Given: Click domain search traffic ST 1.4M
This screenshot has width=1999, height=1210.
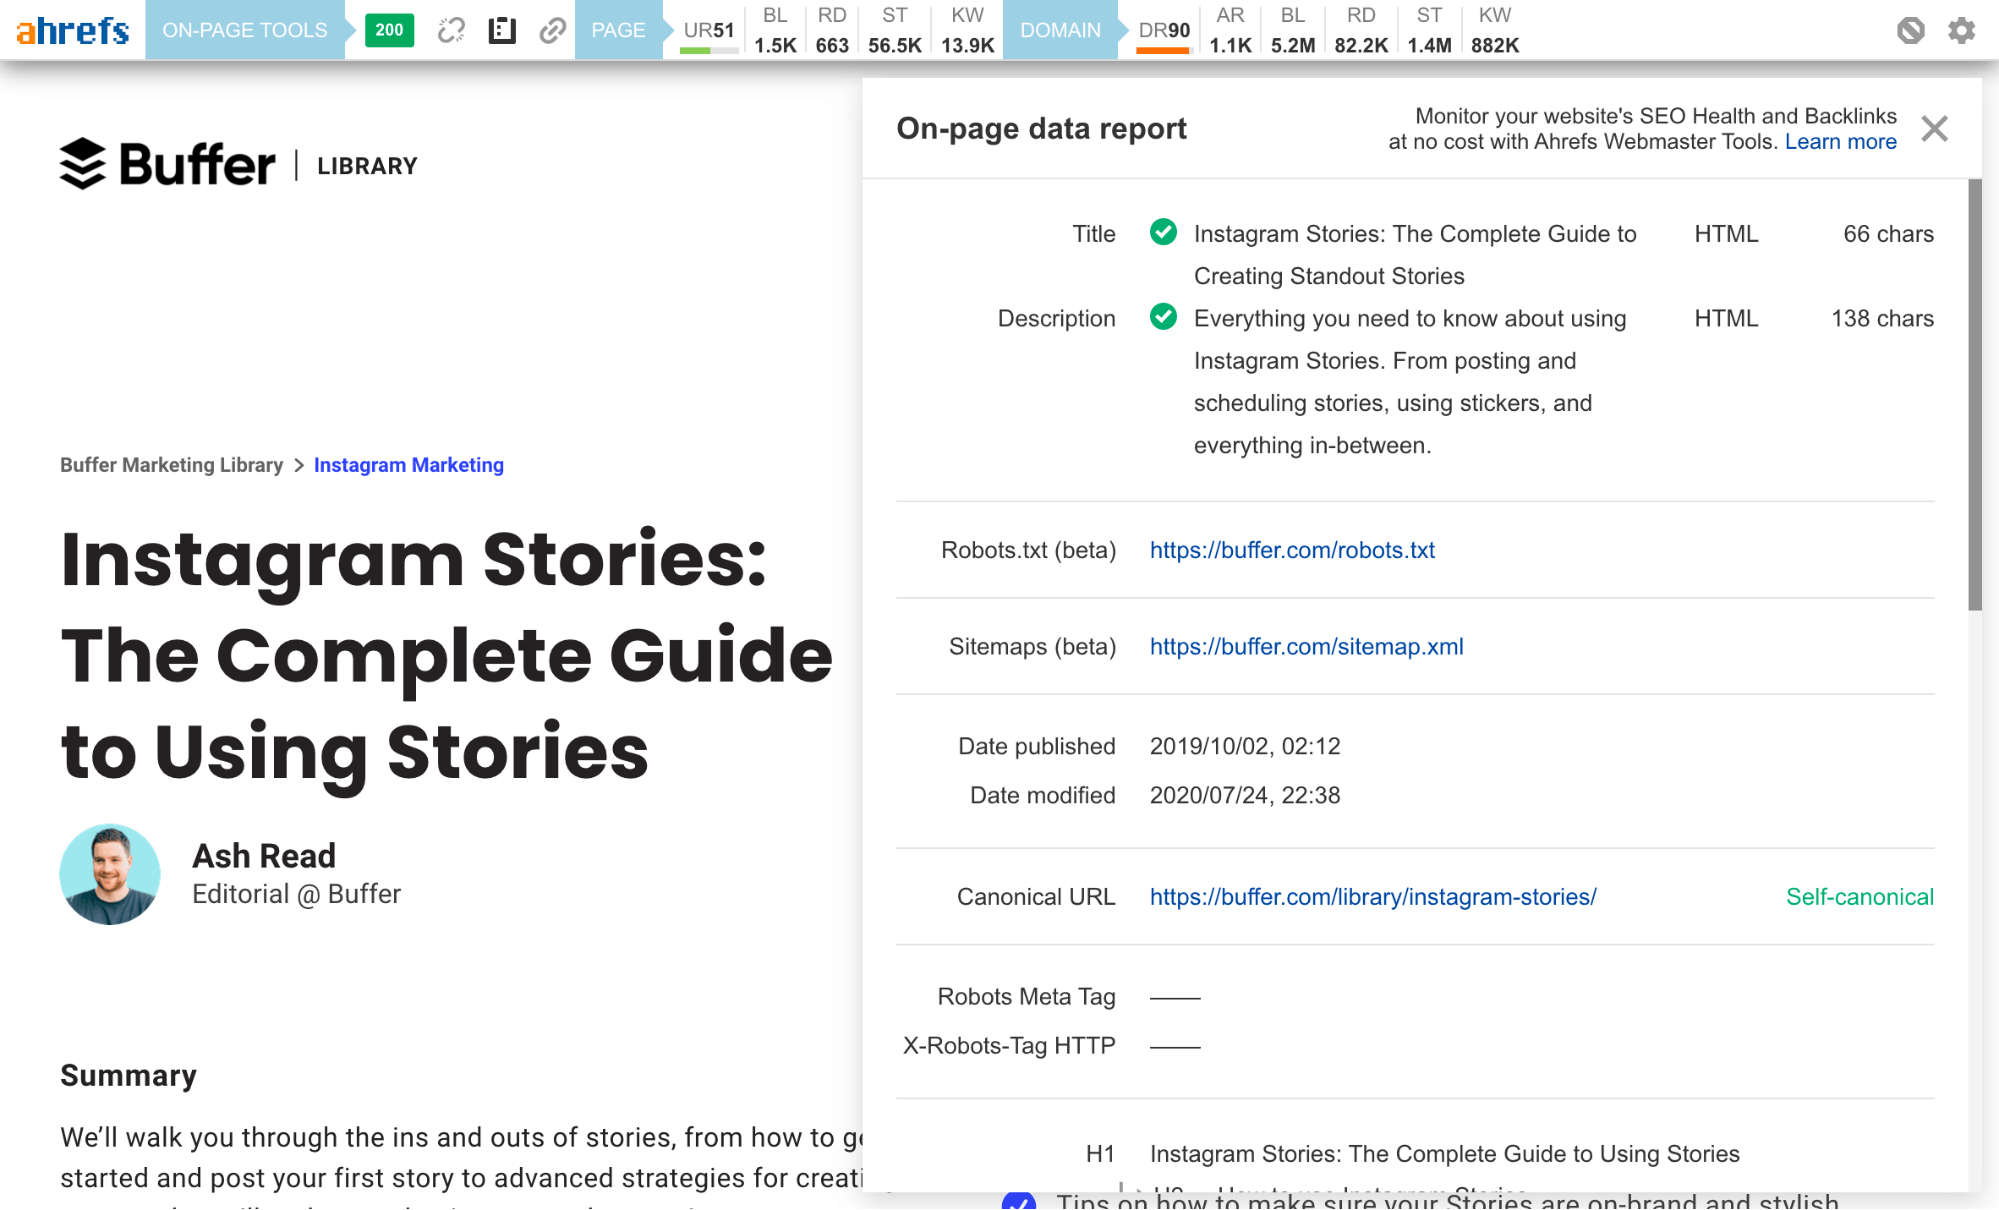Looking at the screenshot, I should click(x=1429, y=30).
